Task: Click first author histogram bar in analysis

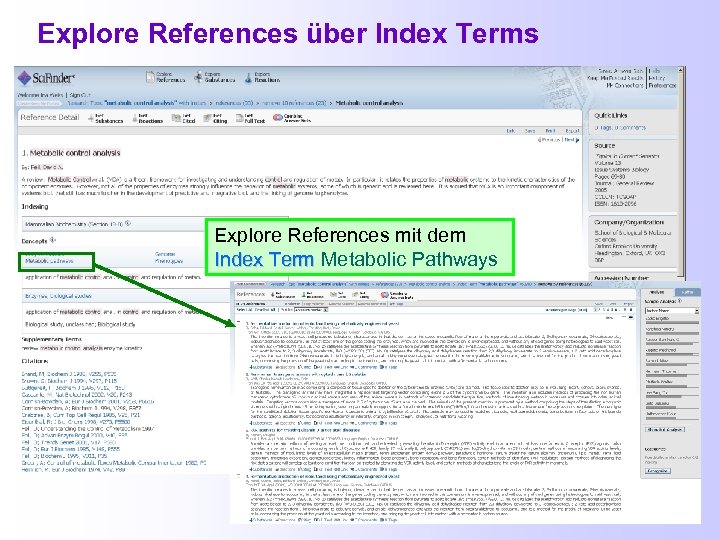Action: [x=672, y=322]
